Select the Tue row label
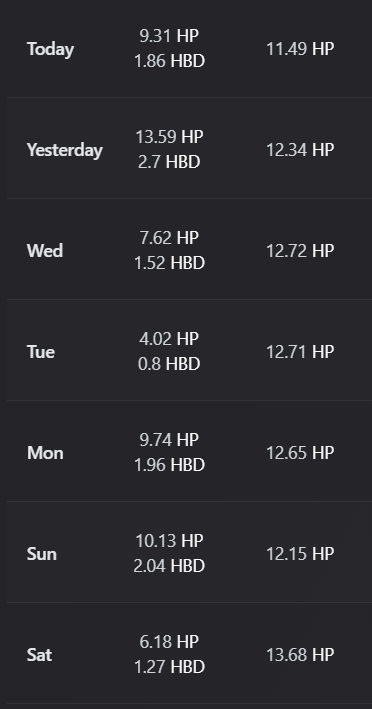 [41, 352]
